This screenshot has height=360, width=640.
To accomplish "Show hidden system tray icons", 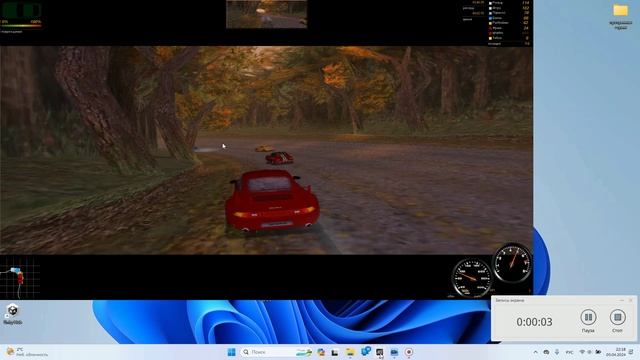I will point(536,352).
